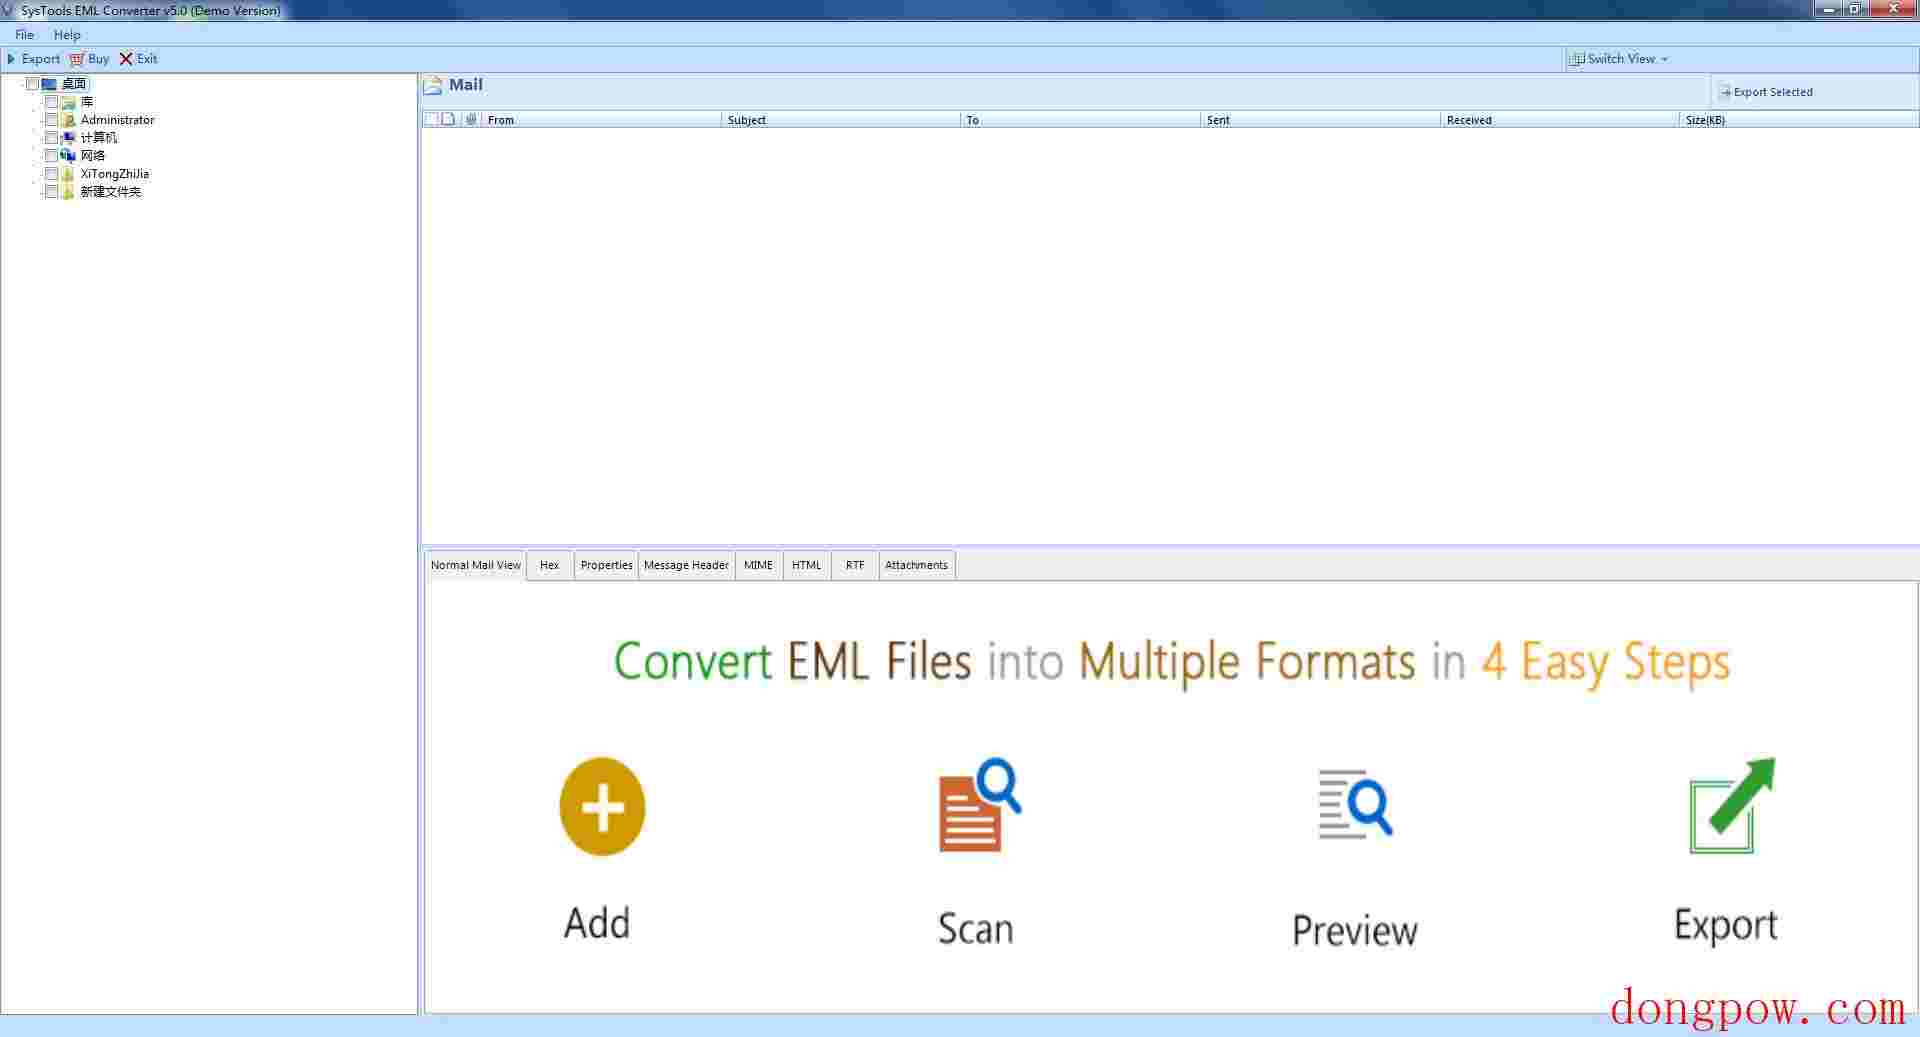Click the Exit toolbar button label
This screenshot has height=1037, width=1920.
147,59
